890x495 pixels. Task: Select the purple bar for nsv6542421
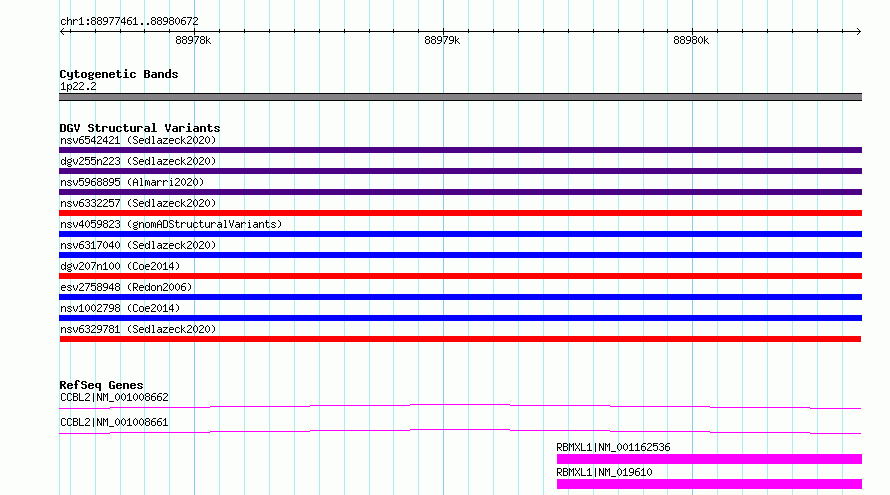(x=460, y=150)
